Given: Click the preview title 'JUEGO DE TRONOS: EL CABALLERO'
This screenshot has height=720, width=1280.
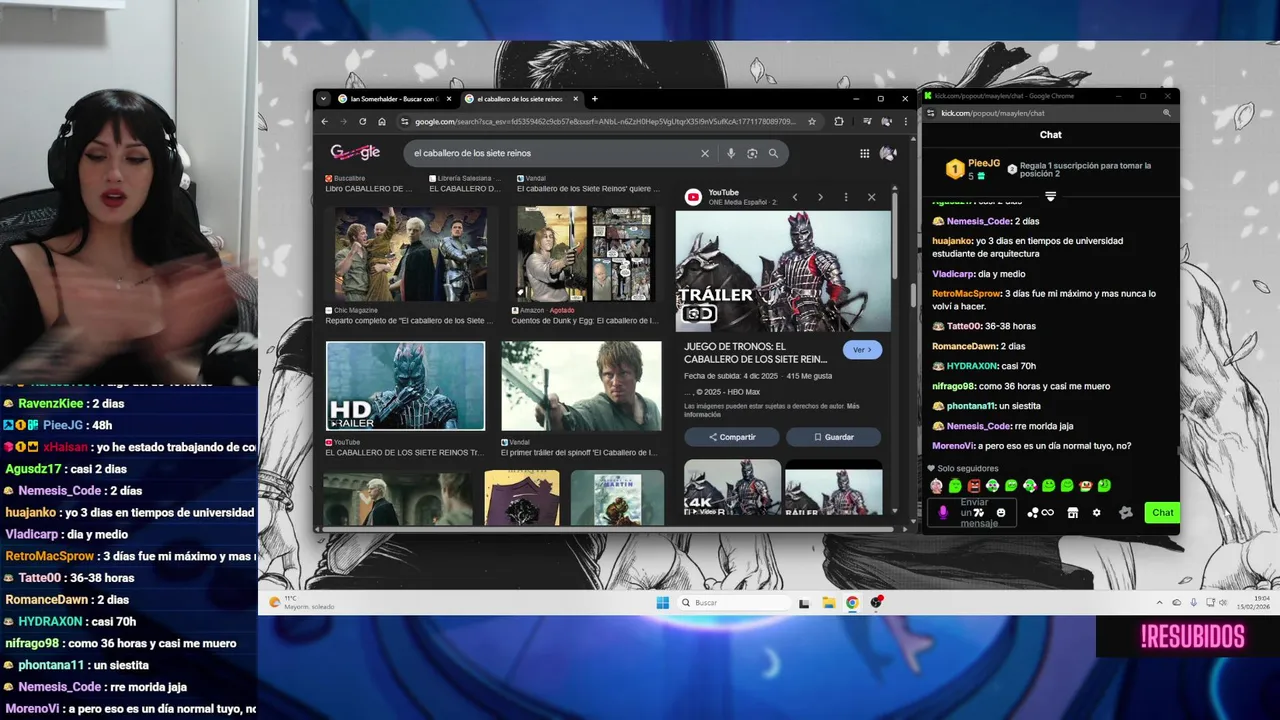Looking at the screenshot, I should (x=756, y=352).
